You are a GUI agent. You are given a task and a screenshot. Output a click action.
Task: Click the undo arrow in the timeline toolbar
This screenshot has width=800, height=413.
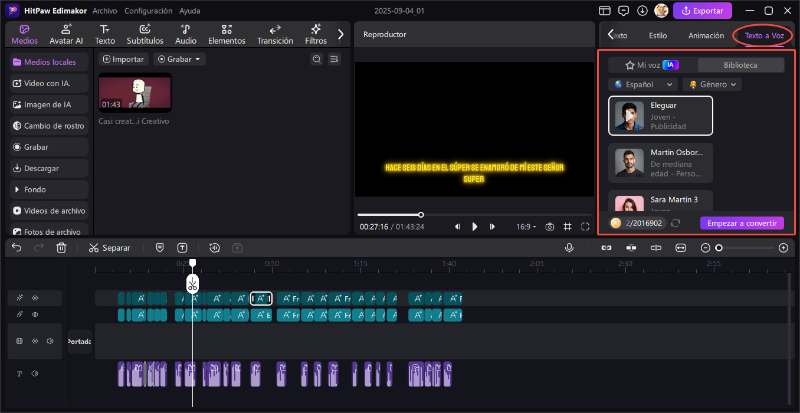pos(16,247)
